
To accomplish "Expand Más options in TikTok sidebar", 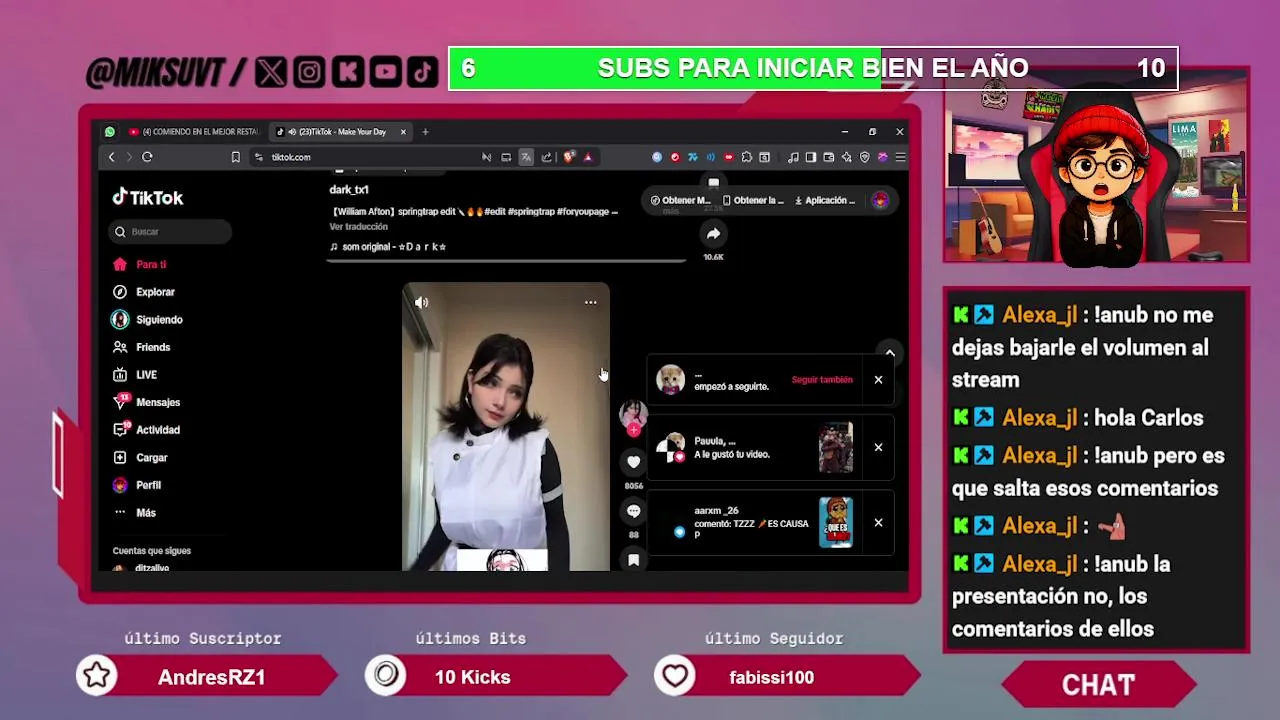I will (135, 513).
